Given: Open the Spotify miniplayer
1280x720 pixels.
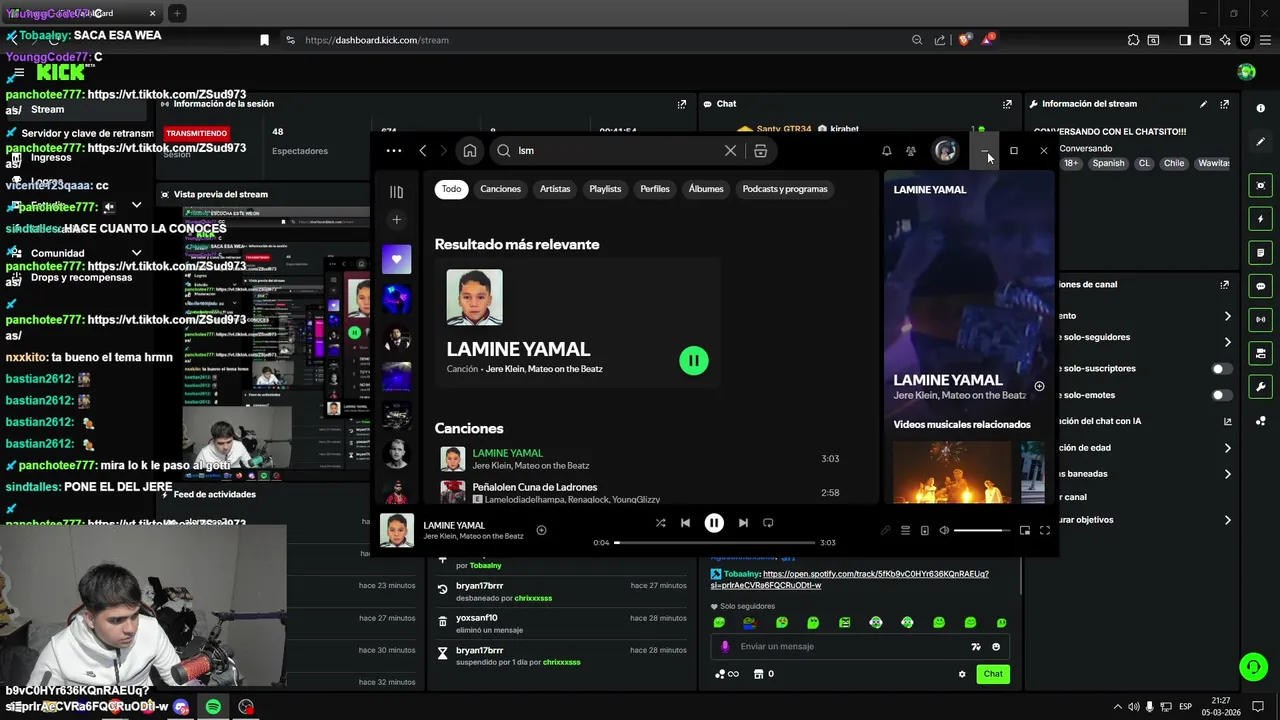Looking at the screenshot, I should [1025, 530].
